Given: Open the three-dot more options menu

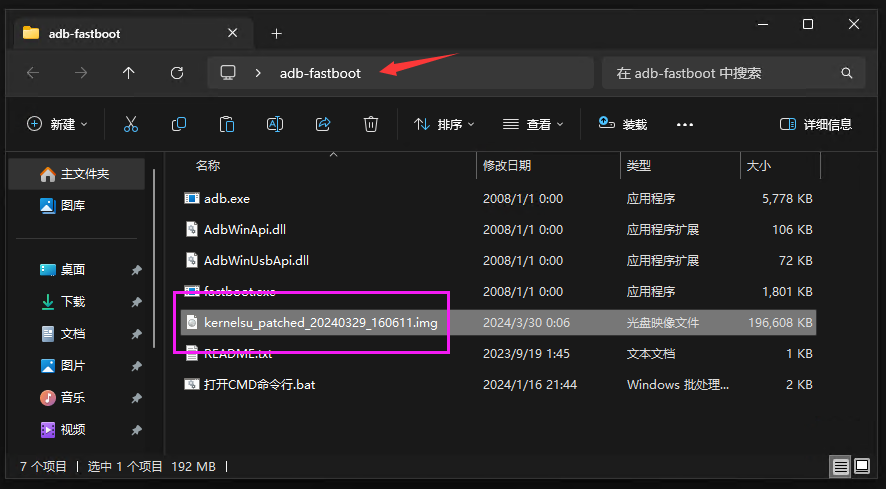Looking at the screenshot, I should coord(685,124).
